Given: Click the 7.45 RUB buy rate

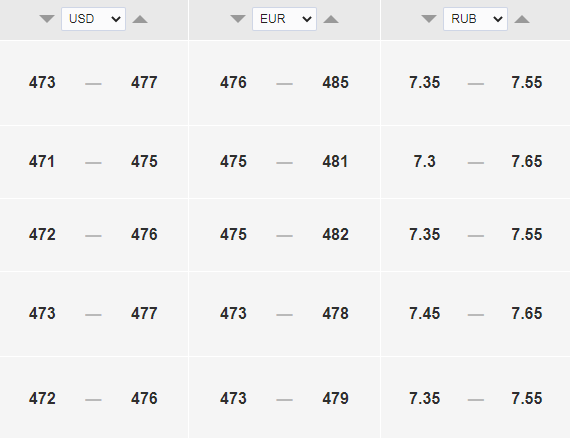Looking at the screenshot, I should pos(425,313).
